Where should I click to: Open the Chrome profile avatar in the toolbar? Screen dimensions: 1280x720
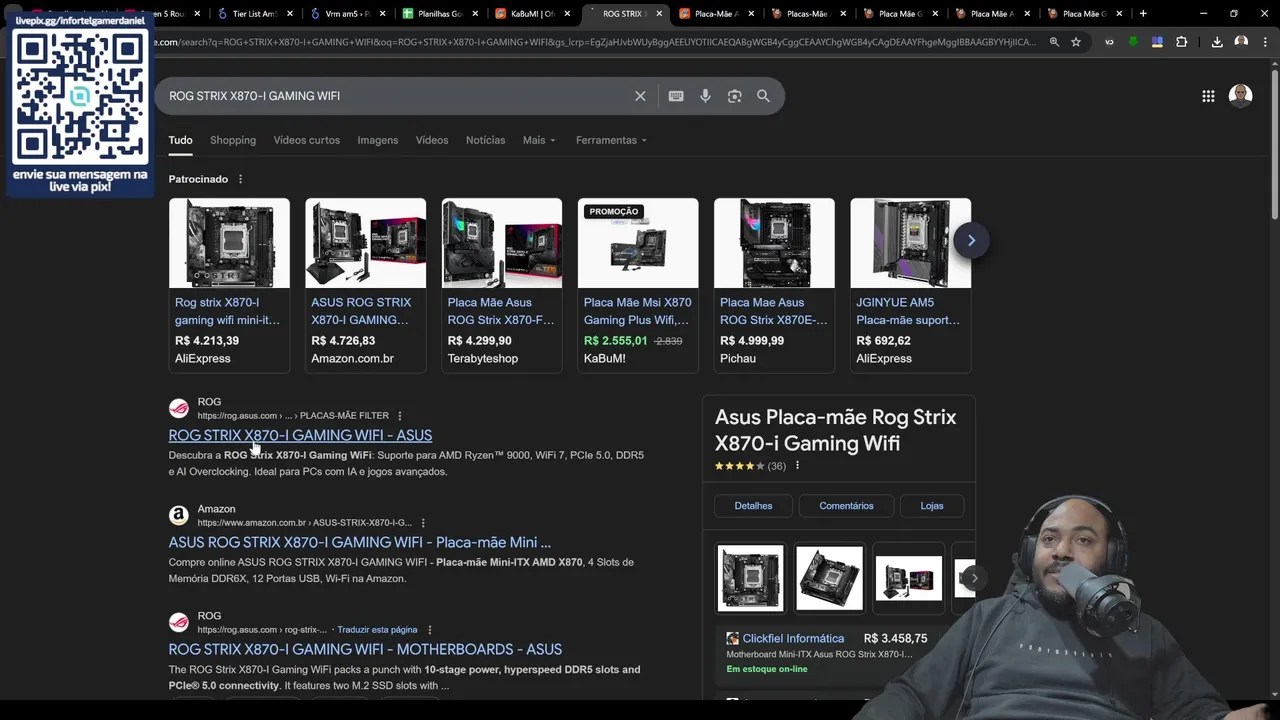[x=1241, y=42]
